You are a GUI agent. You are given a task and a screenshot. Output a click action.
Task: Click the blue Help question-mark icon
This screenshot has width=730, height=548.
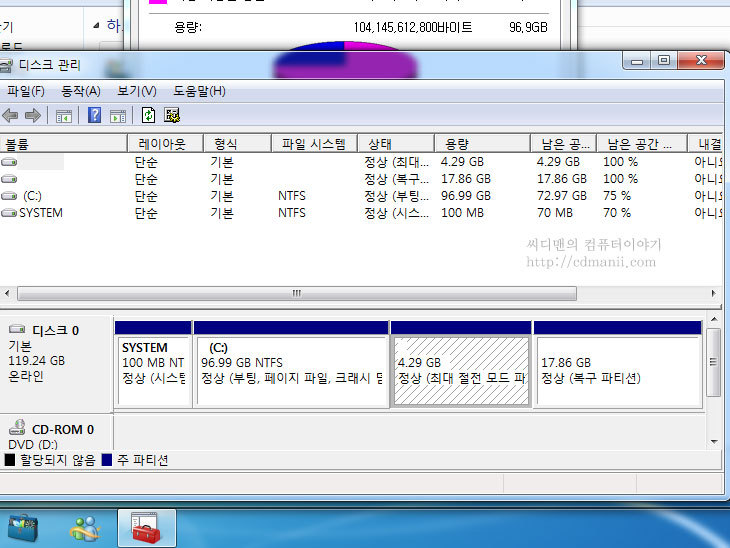click(95, 116)
